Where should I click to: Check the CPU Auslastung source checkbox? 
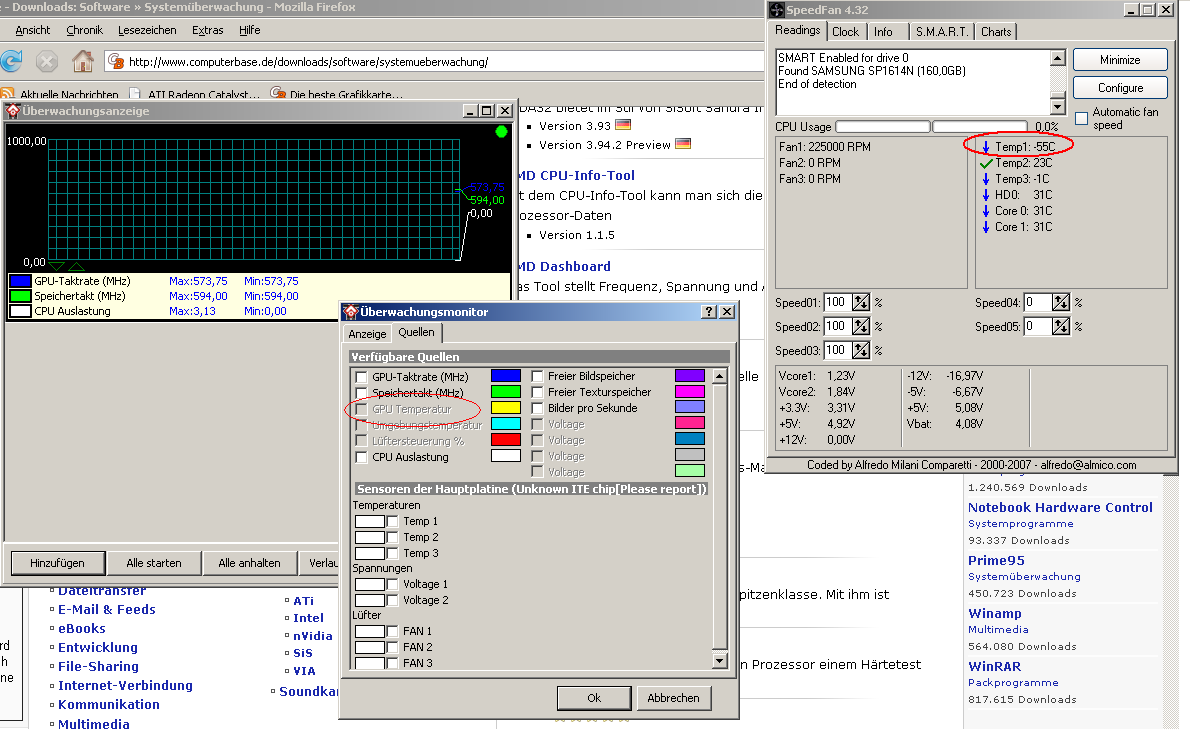[x=361, y=457]
